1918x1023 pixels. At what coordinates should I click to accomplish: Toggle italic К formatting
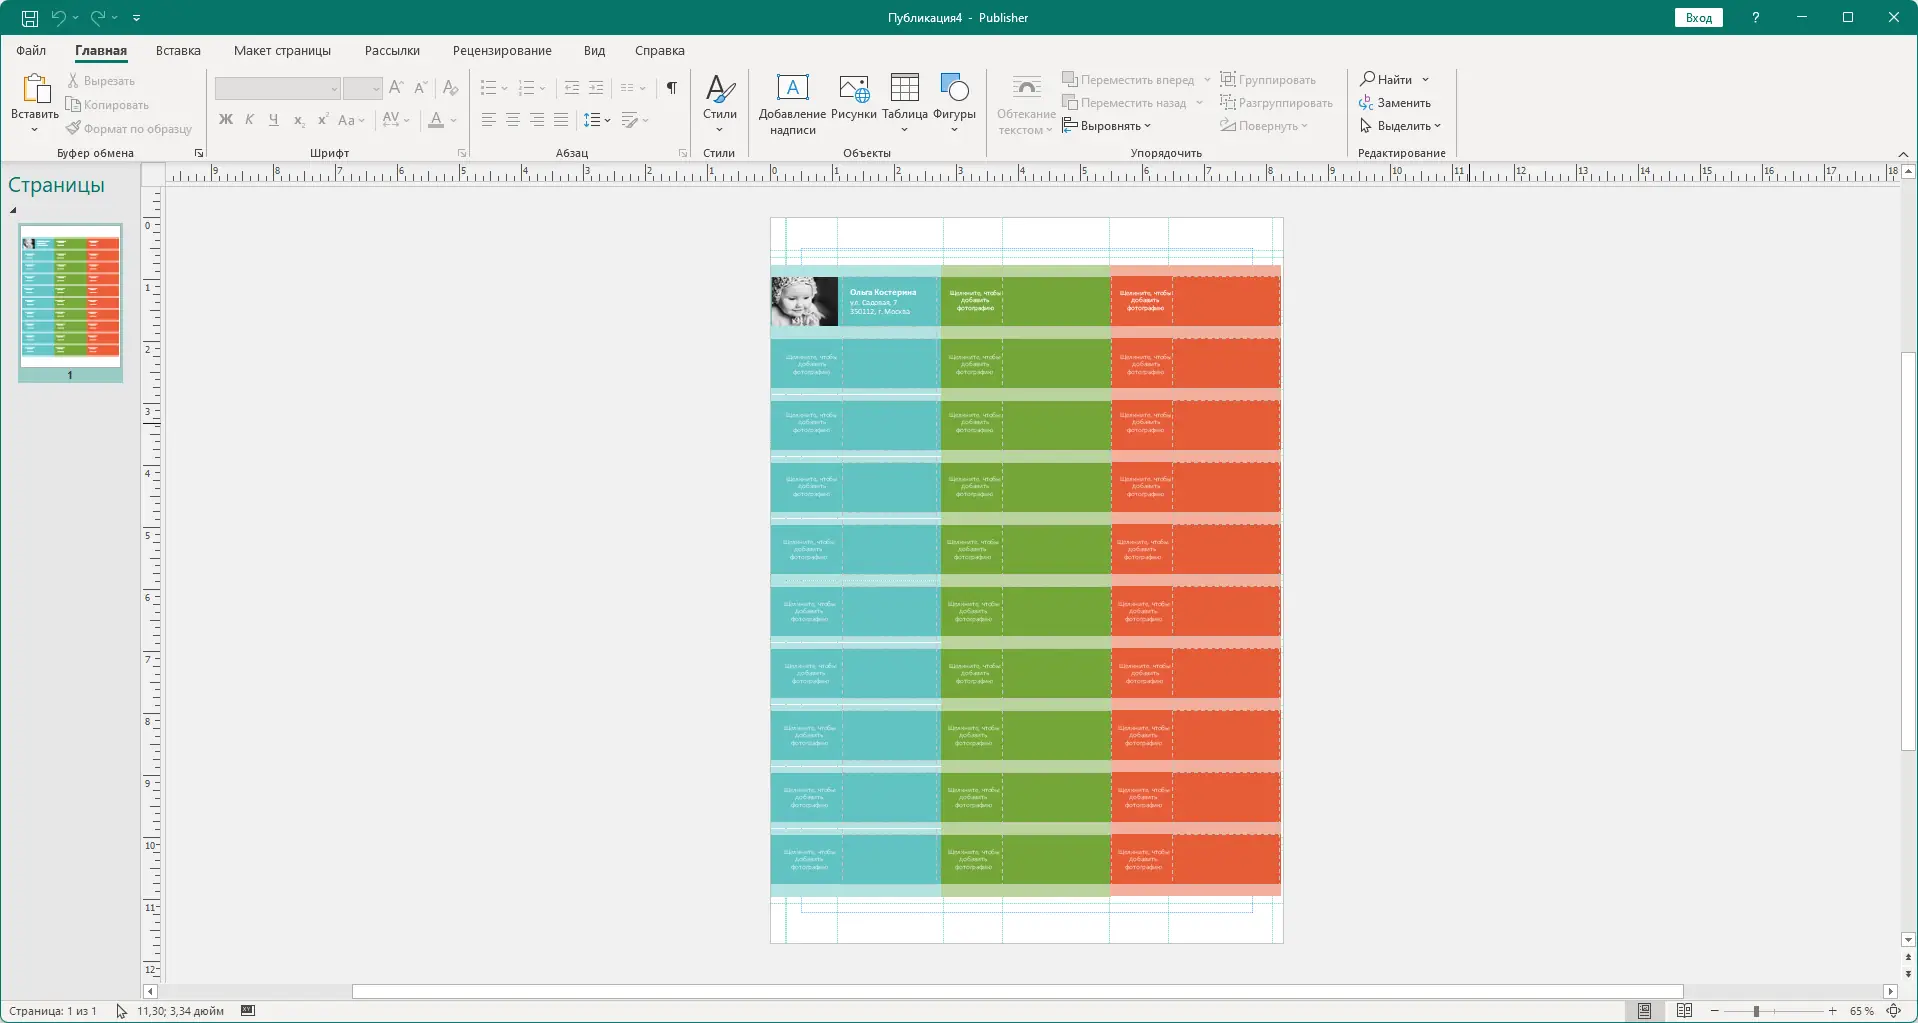tap(250, 120)
